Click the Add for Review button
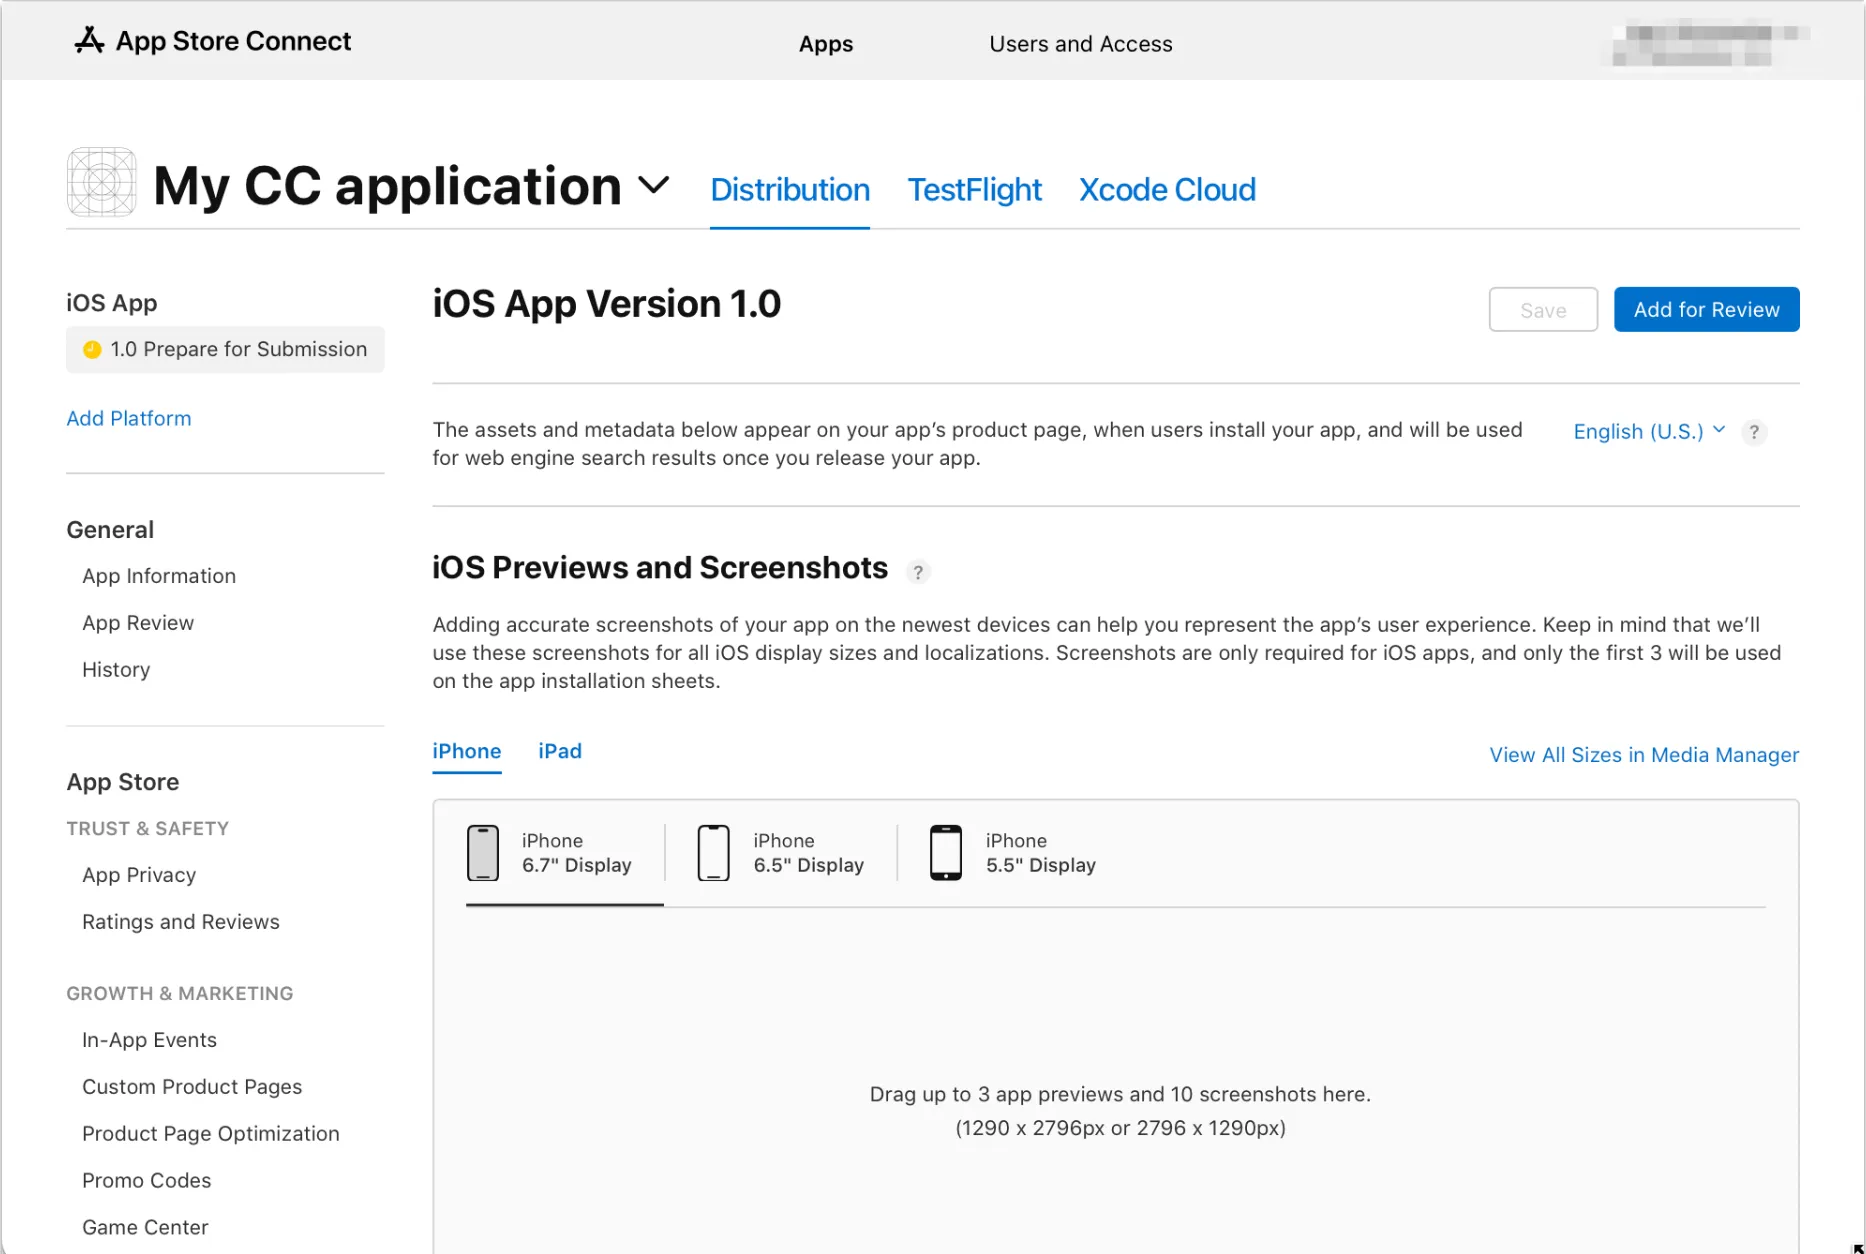1866x1254 pixels. point(1706,310)
